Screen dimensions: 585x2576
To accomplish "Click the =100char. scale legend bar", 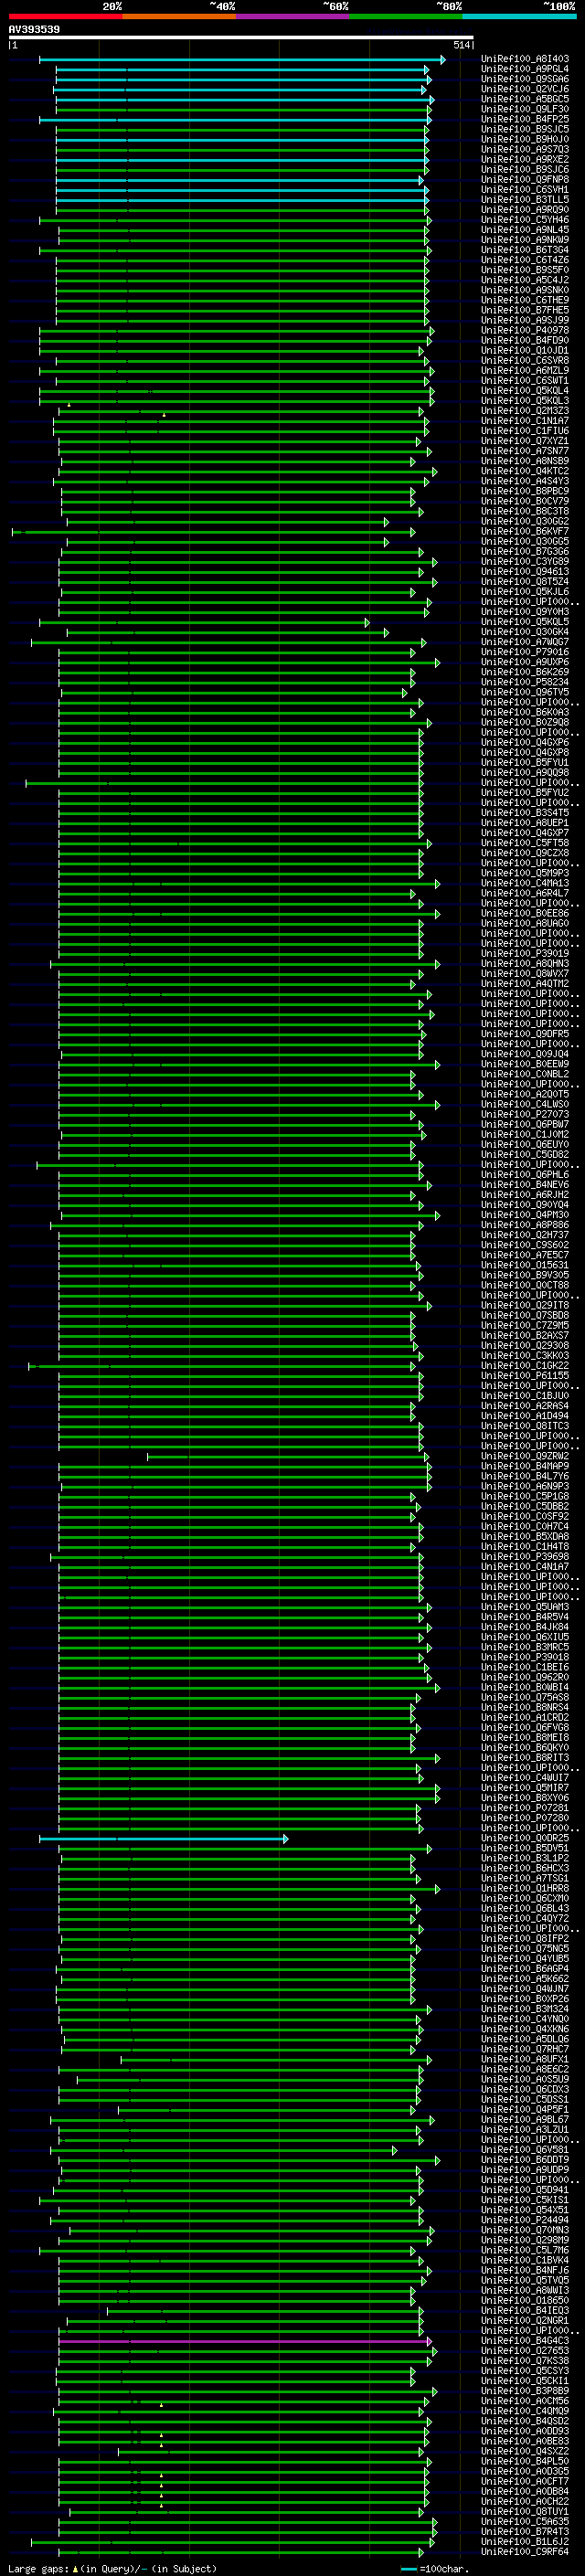I will tap(408, 2569).
